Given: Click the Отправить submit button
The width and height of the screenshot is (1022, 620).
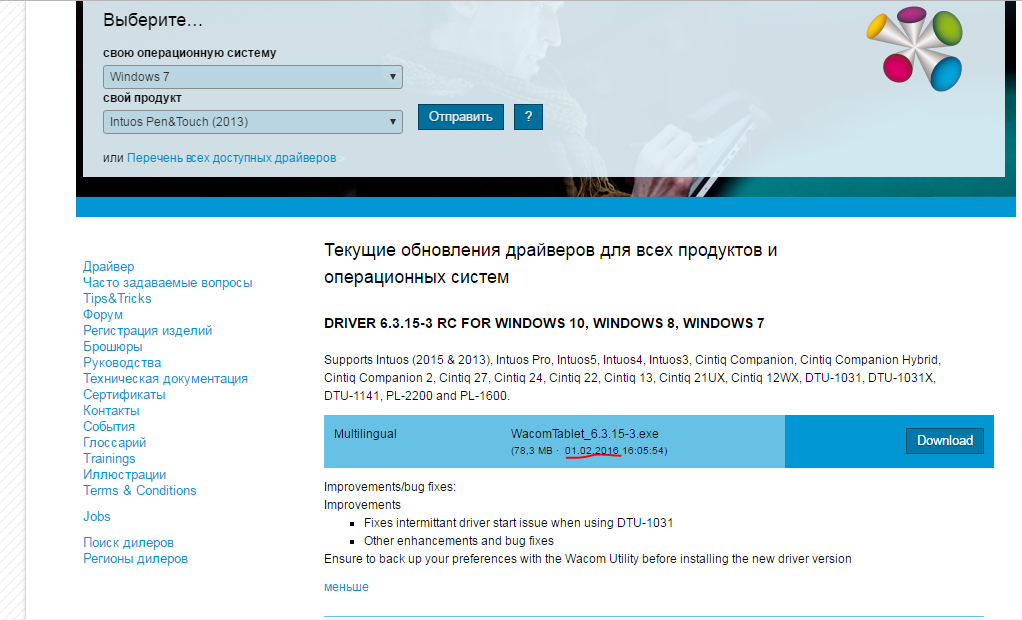Looking at the screenshot, I should pos(461,117).
